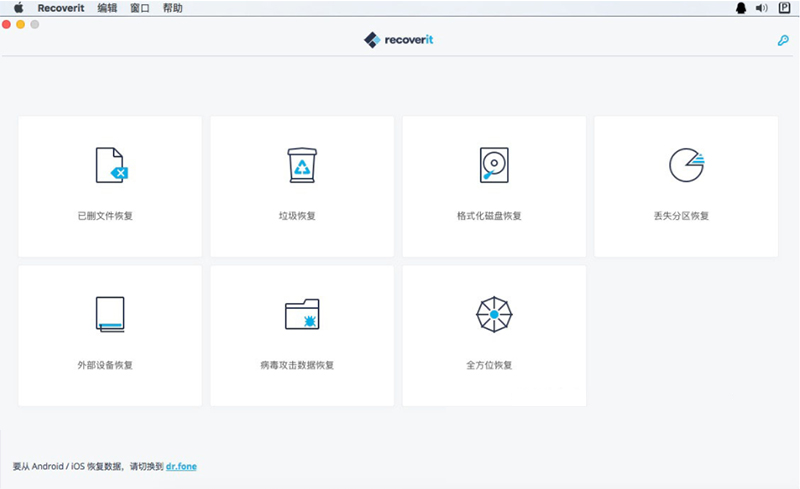800x489 pixels.
Task: Click the lost partition recovery pie icon
Action: pos(687,165)
